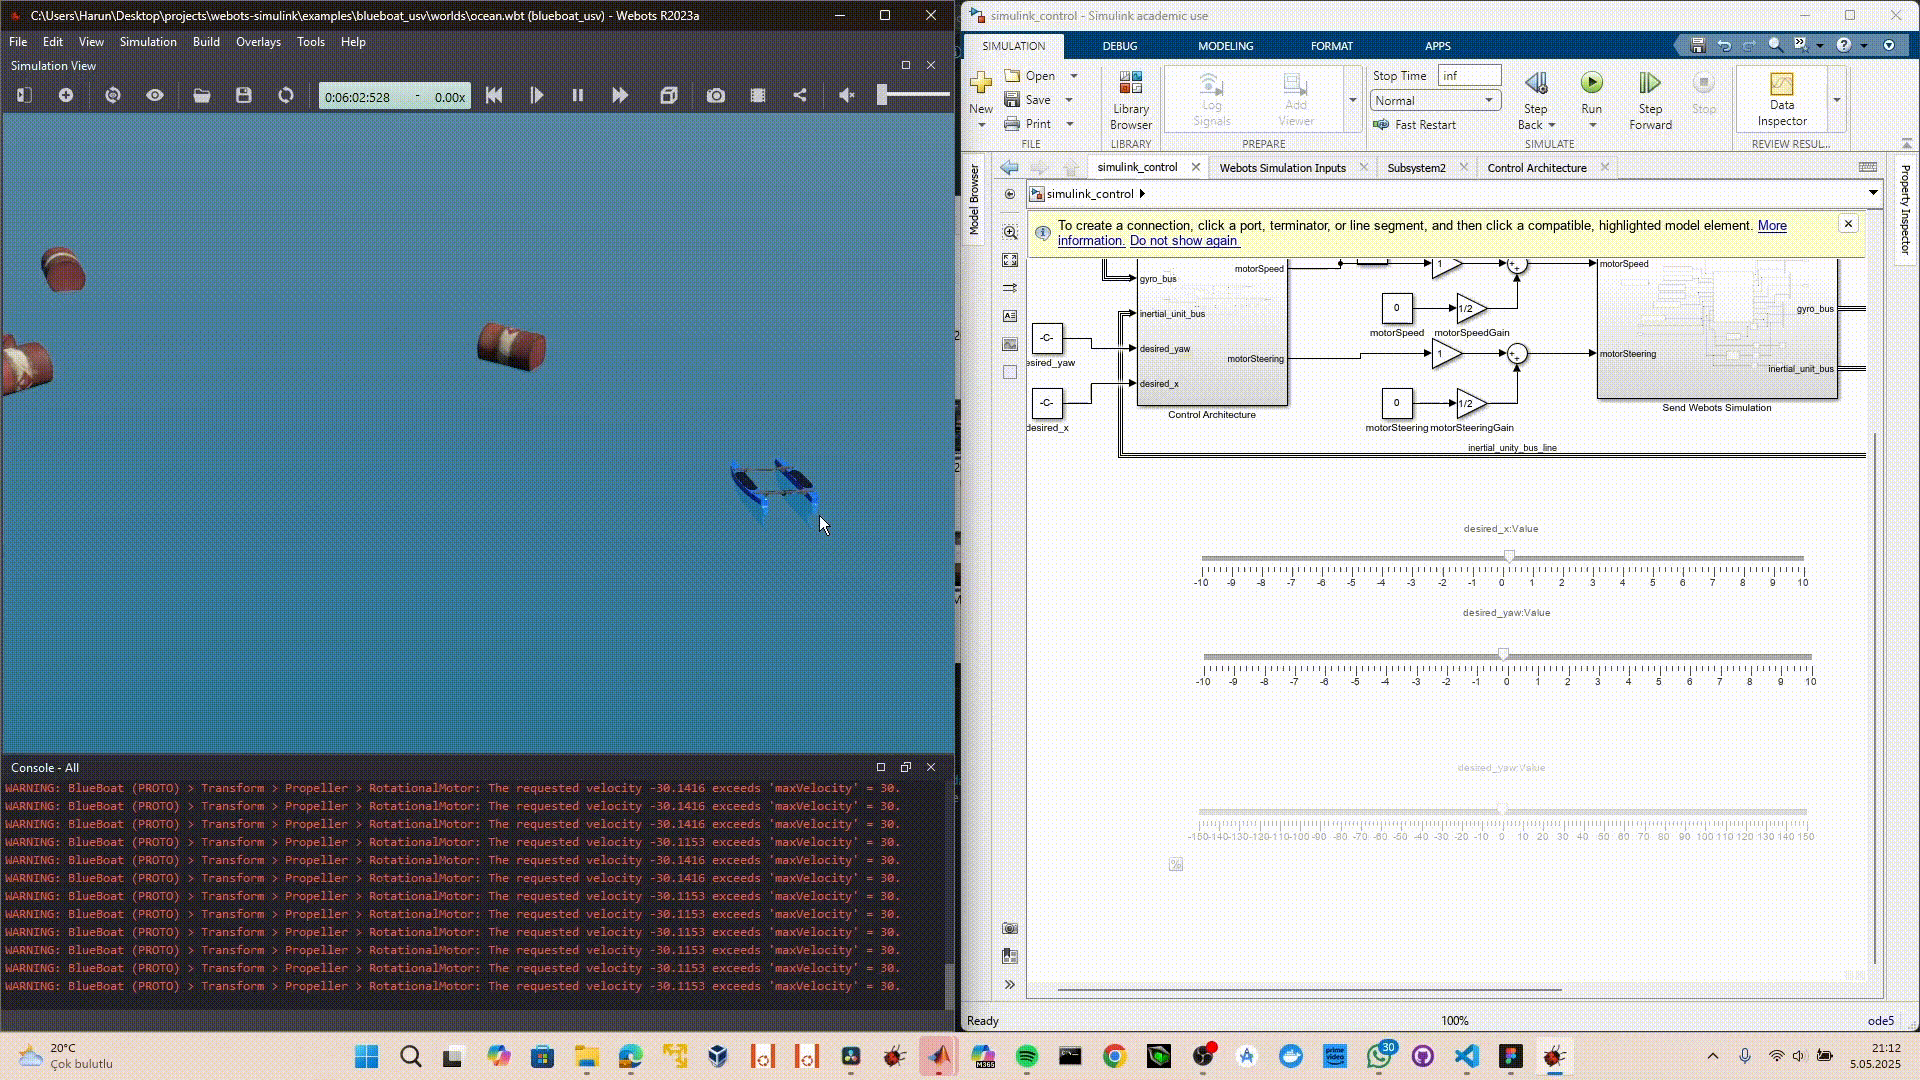
Task: Pause the Webots simulation
Action: pos(578,95)
